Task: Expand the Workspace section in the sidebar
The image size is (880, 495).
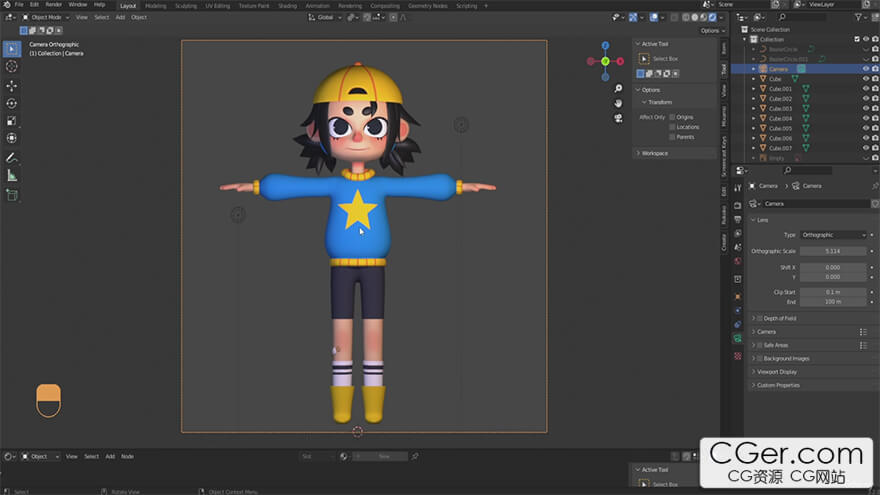Action: [654, 153]
